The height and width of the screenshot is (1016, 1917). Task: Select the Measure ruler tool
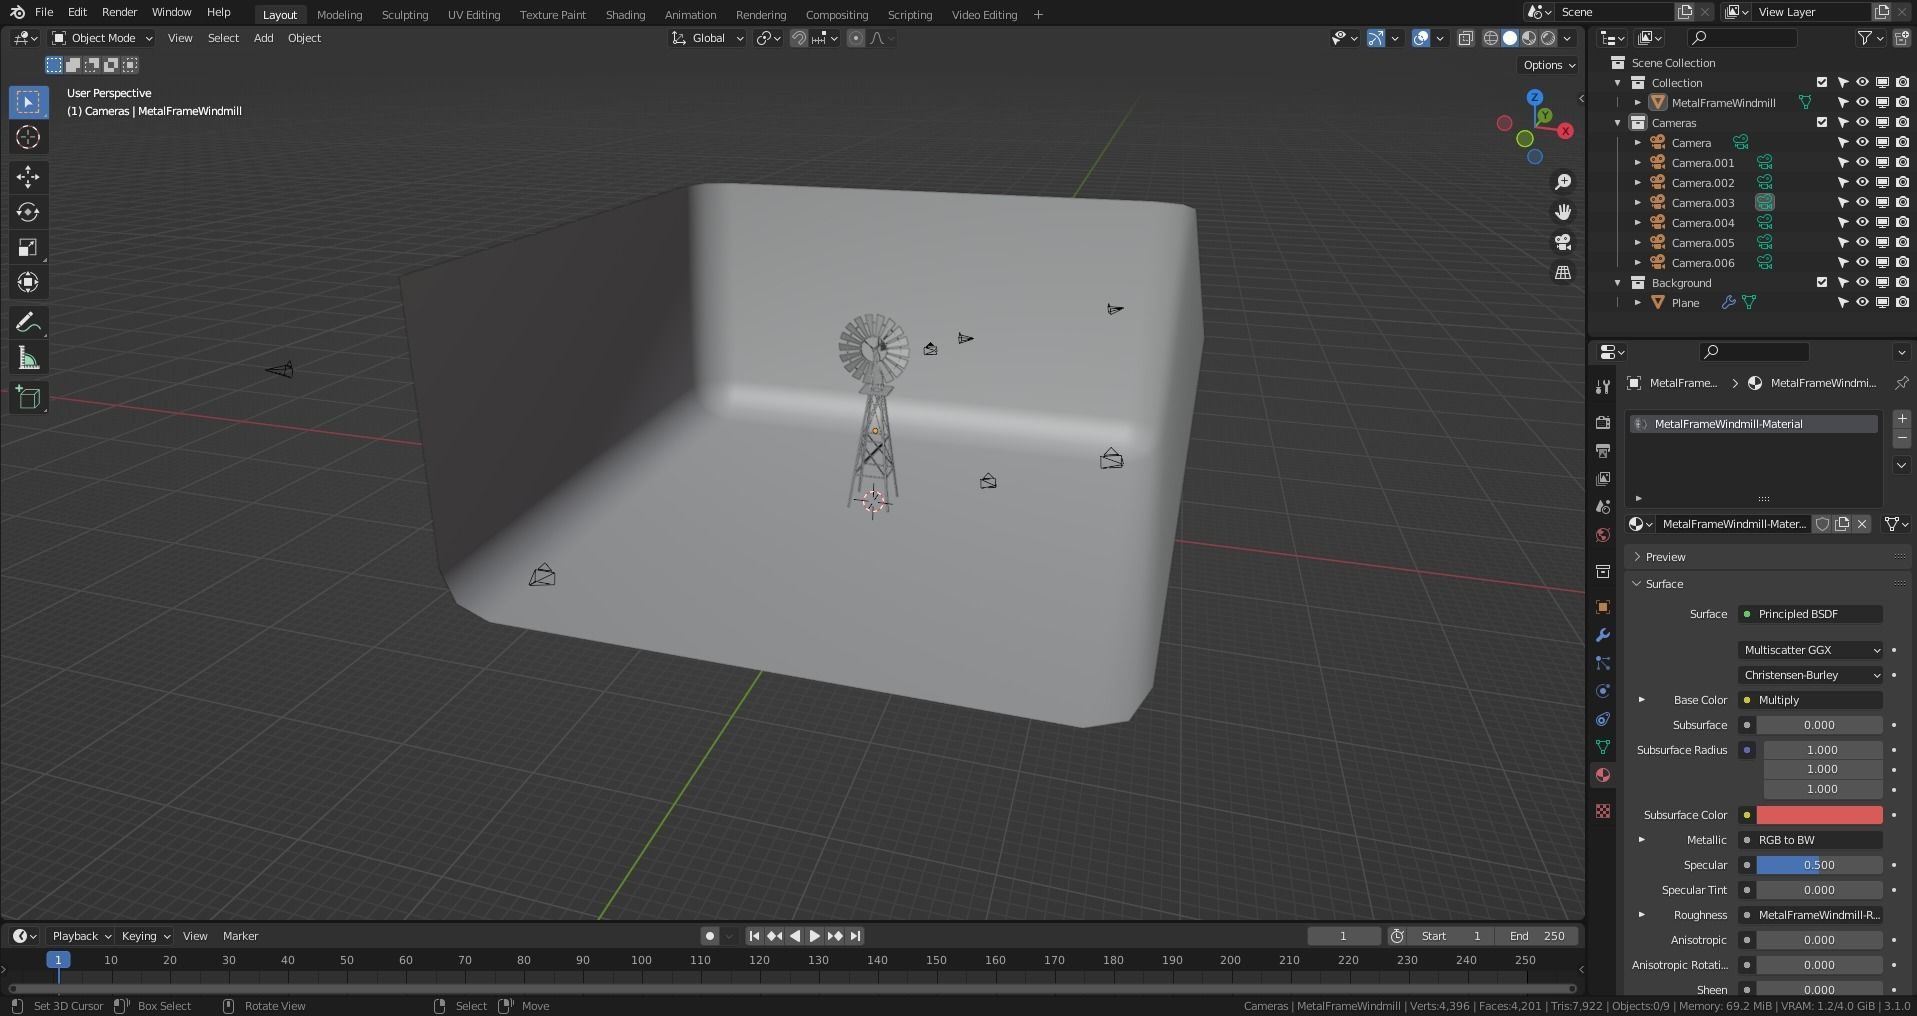[x=28, y=358]
